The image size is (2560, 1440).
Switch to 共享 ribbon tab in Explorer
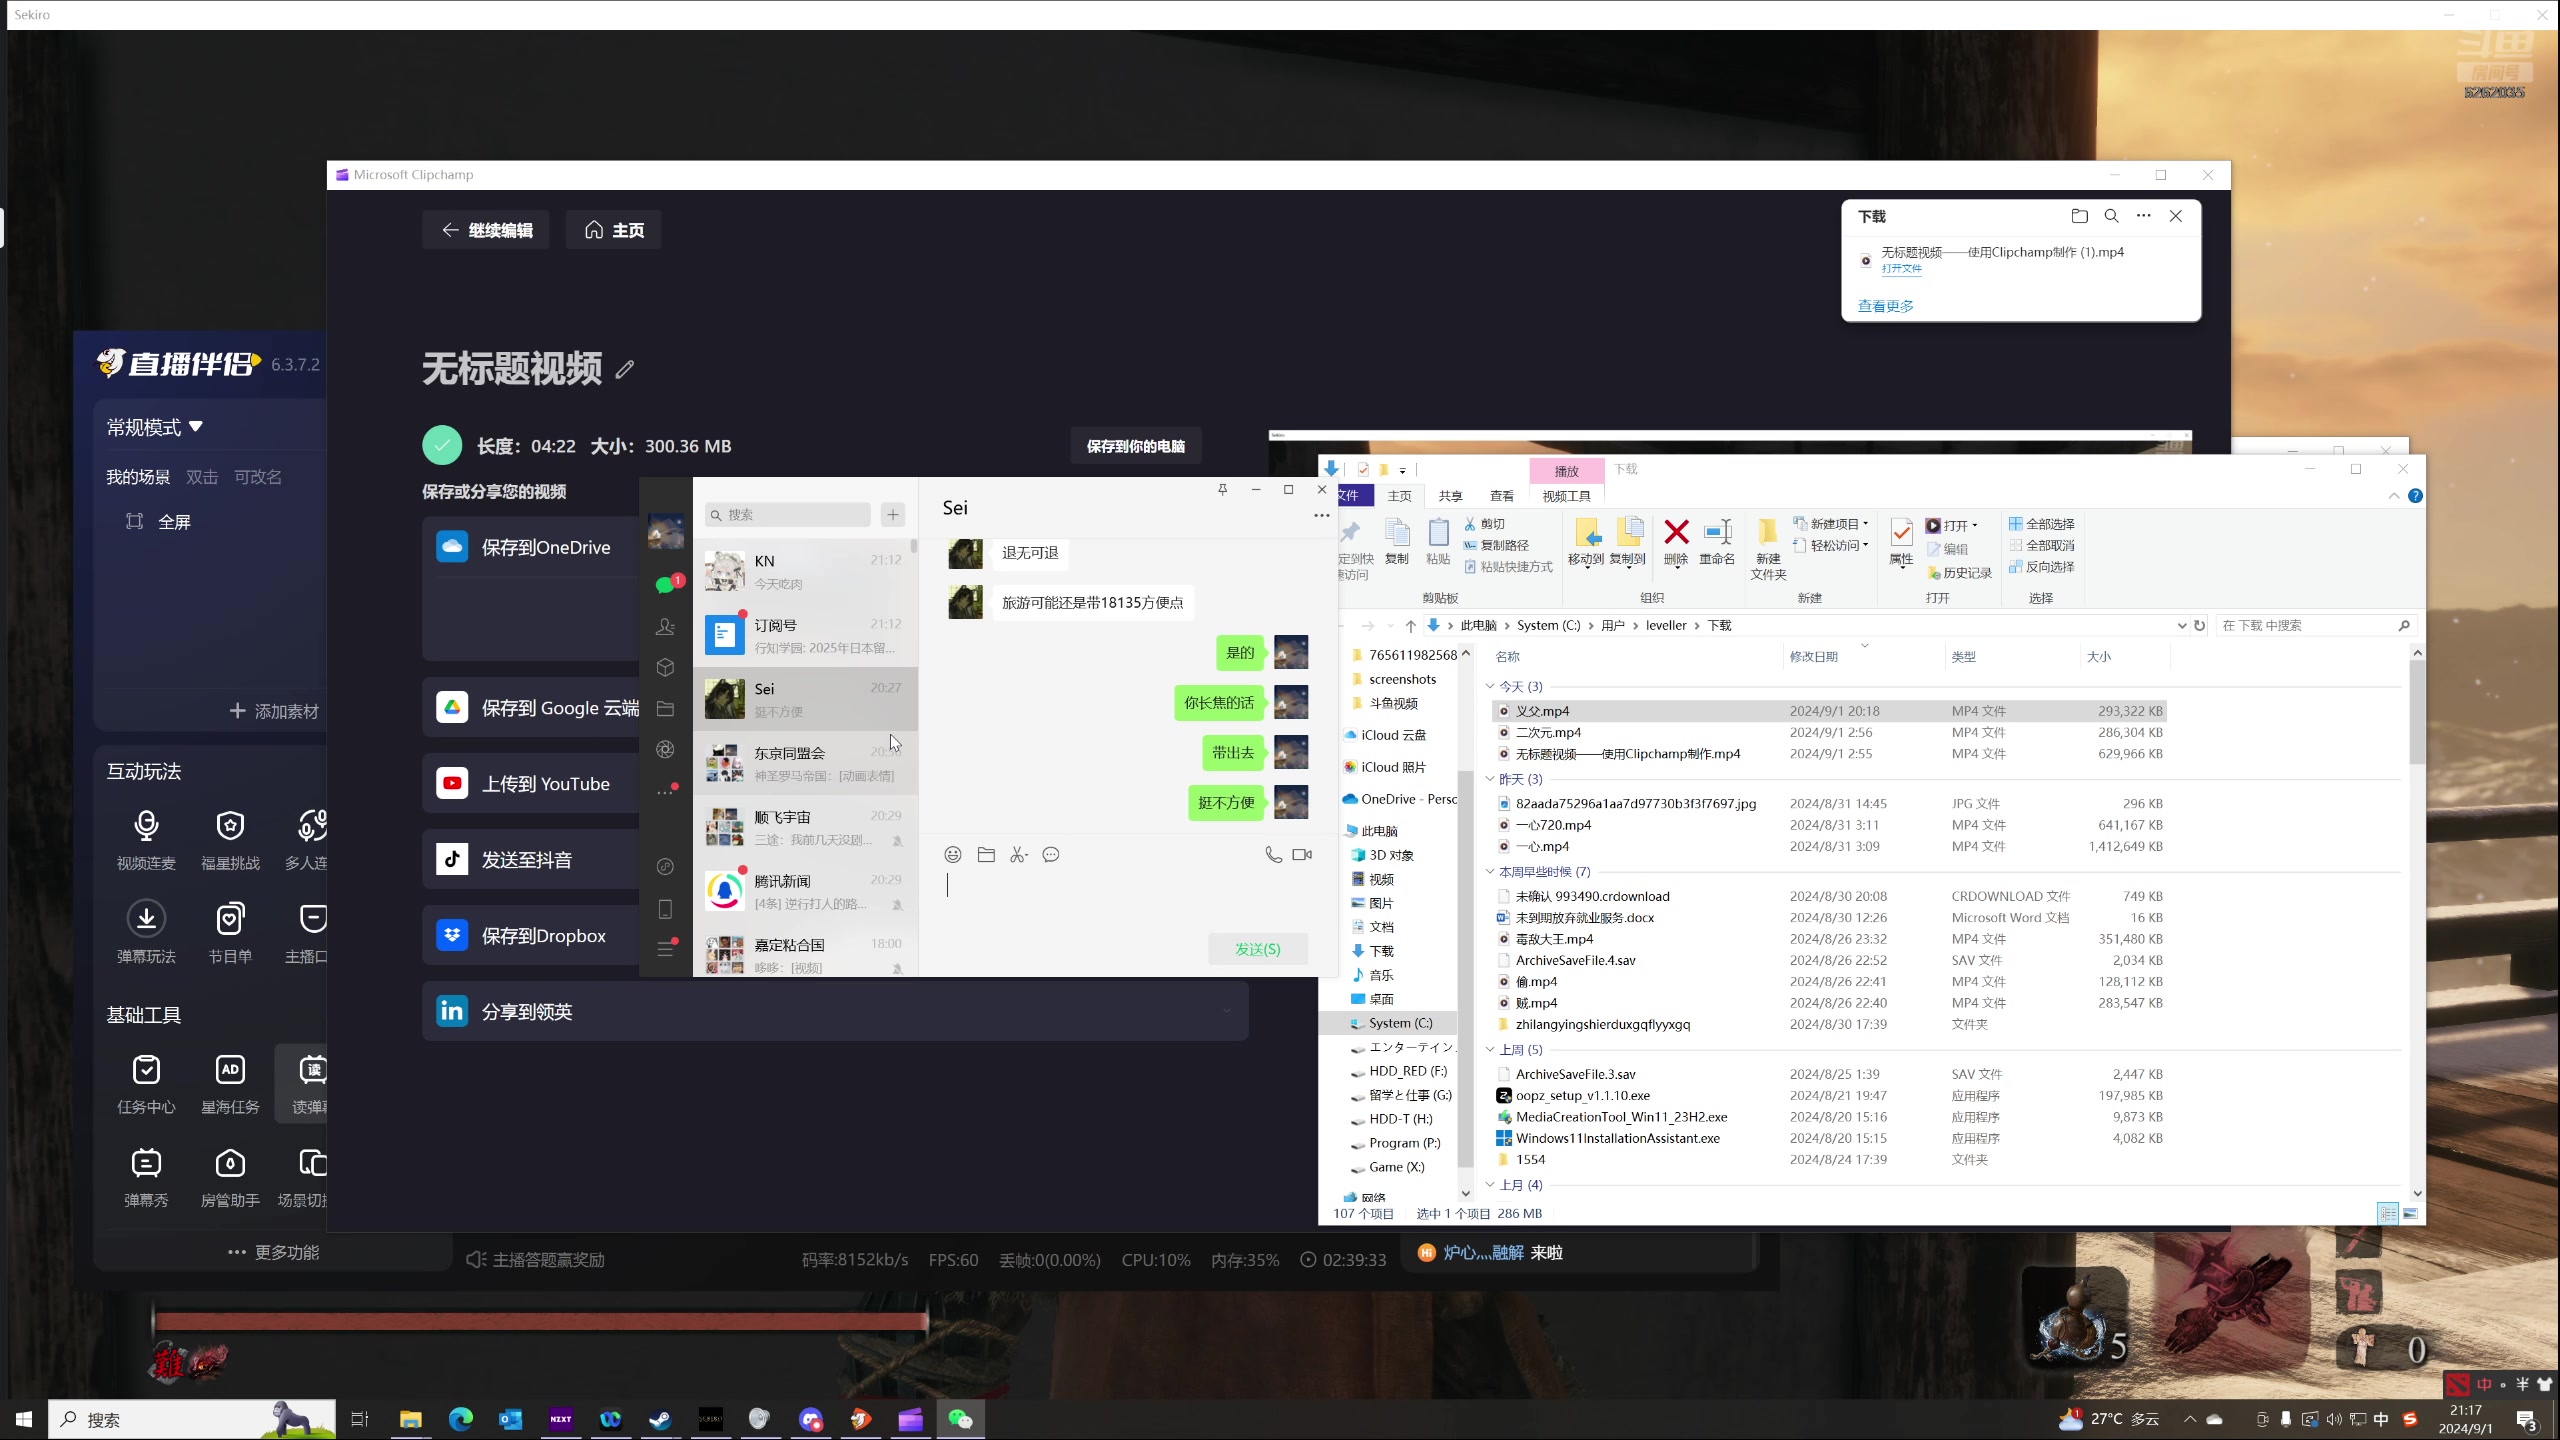click(1450, 496)
